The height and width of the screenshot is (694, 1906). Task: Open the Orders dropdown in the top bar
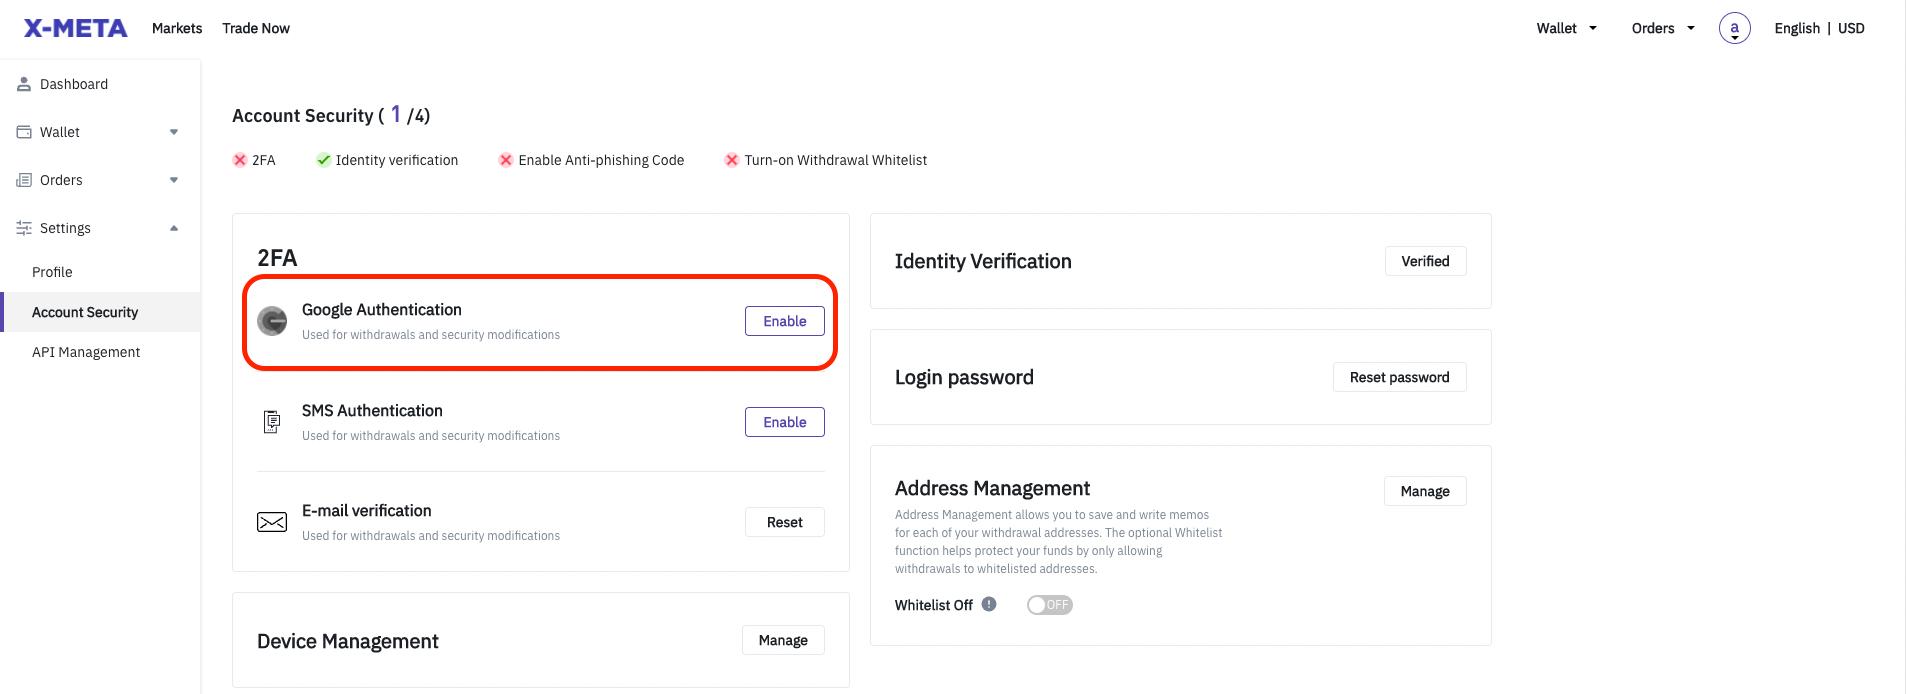1661,28
